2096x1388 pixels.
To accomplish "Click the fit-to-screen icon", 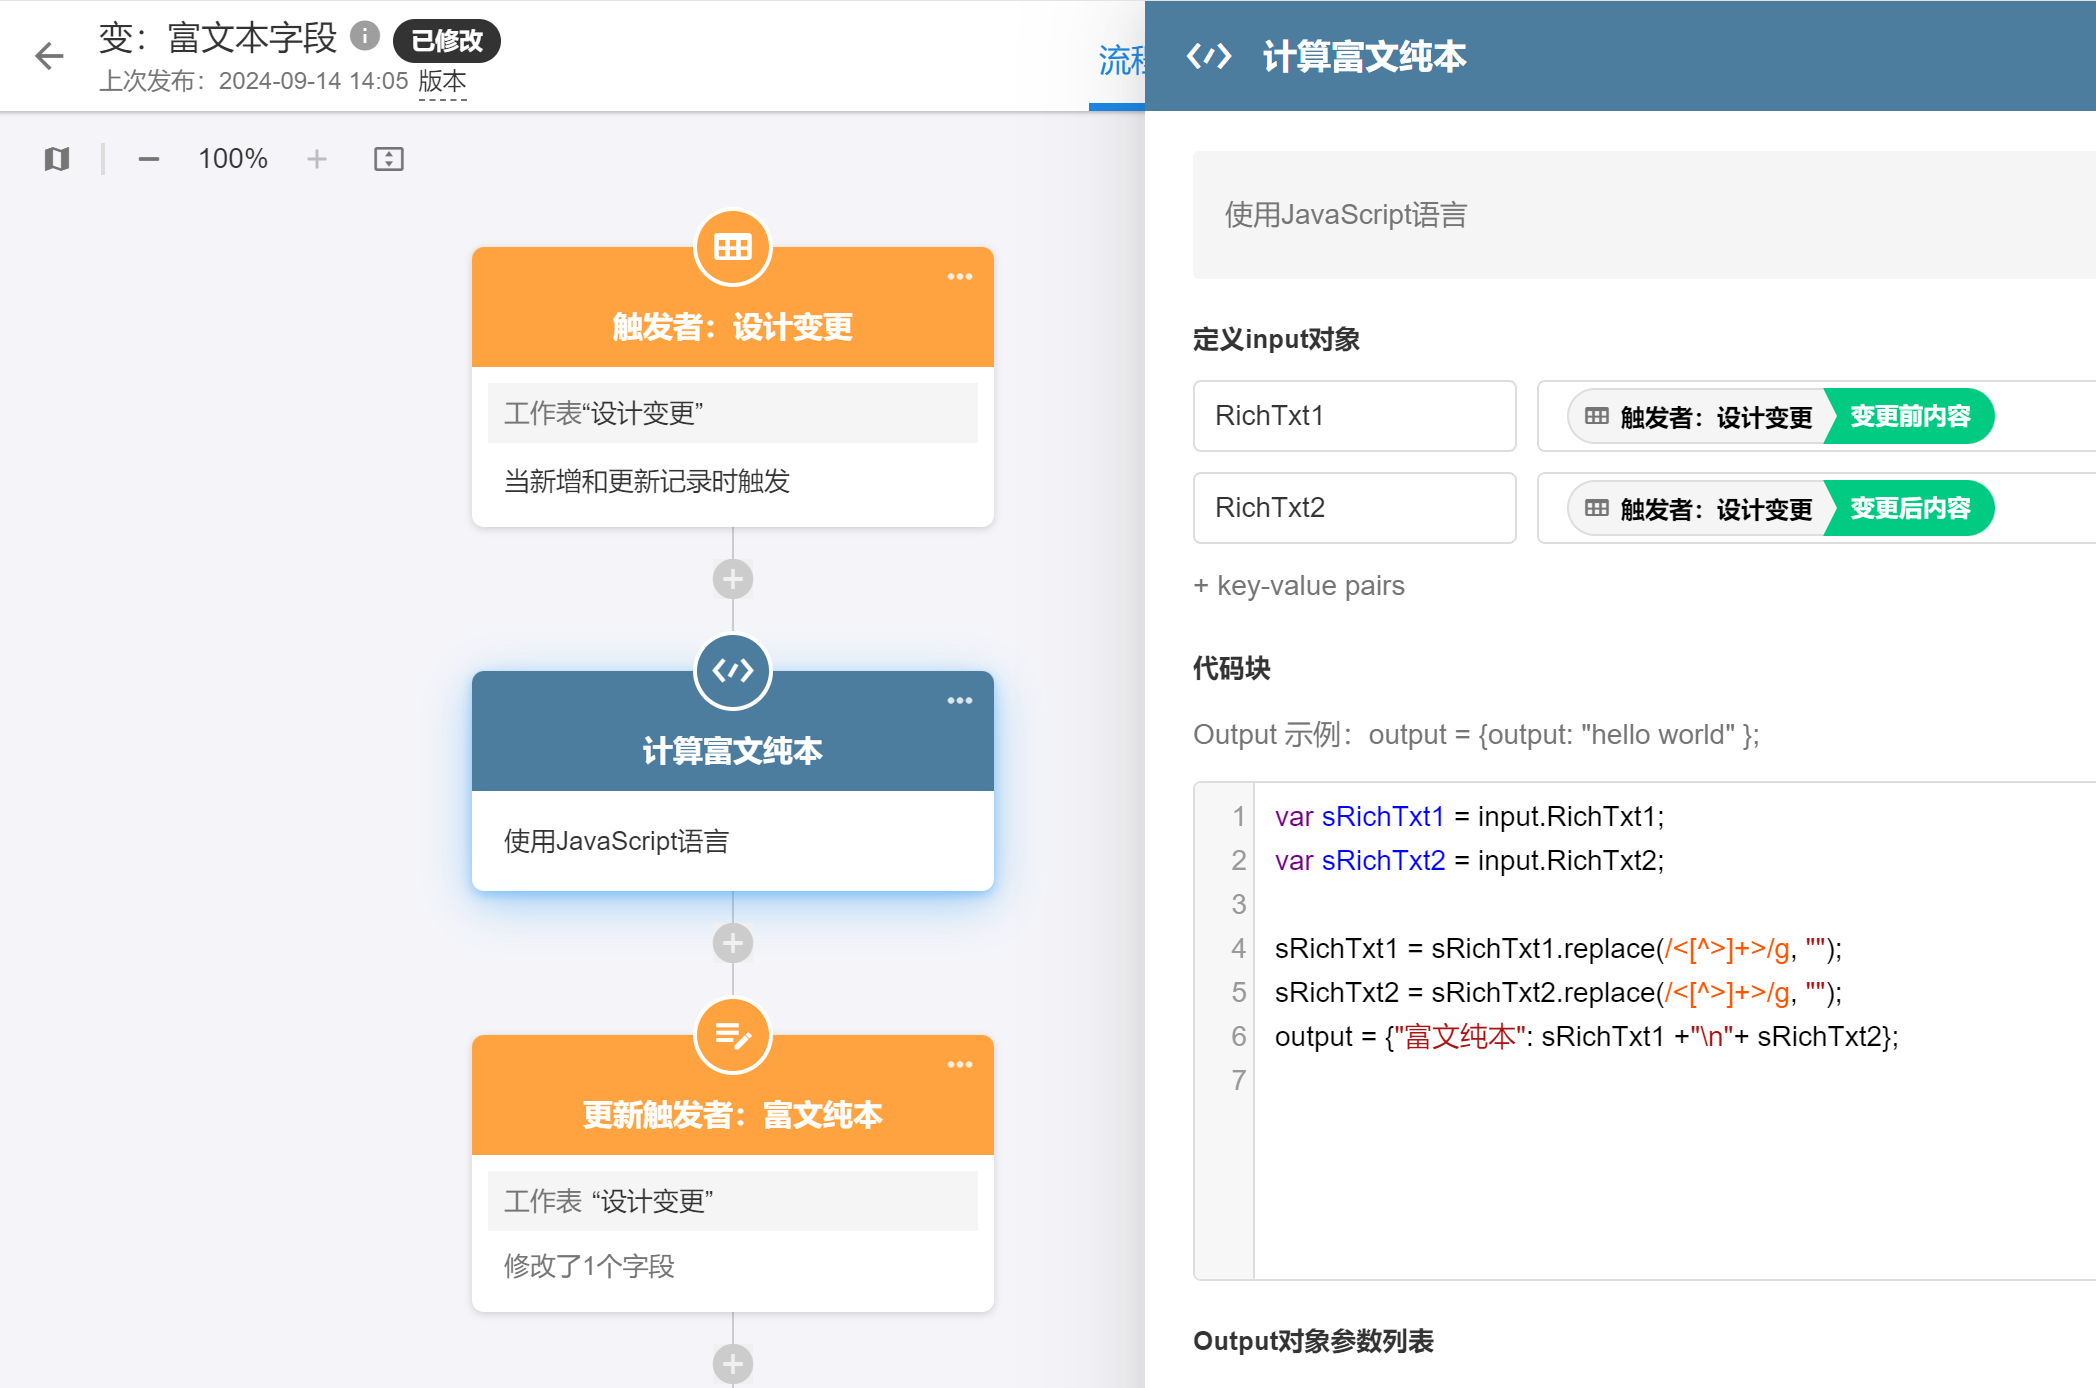I will point(388,159).
